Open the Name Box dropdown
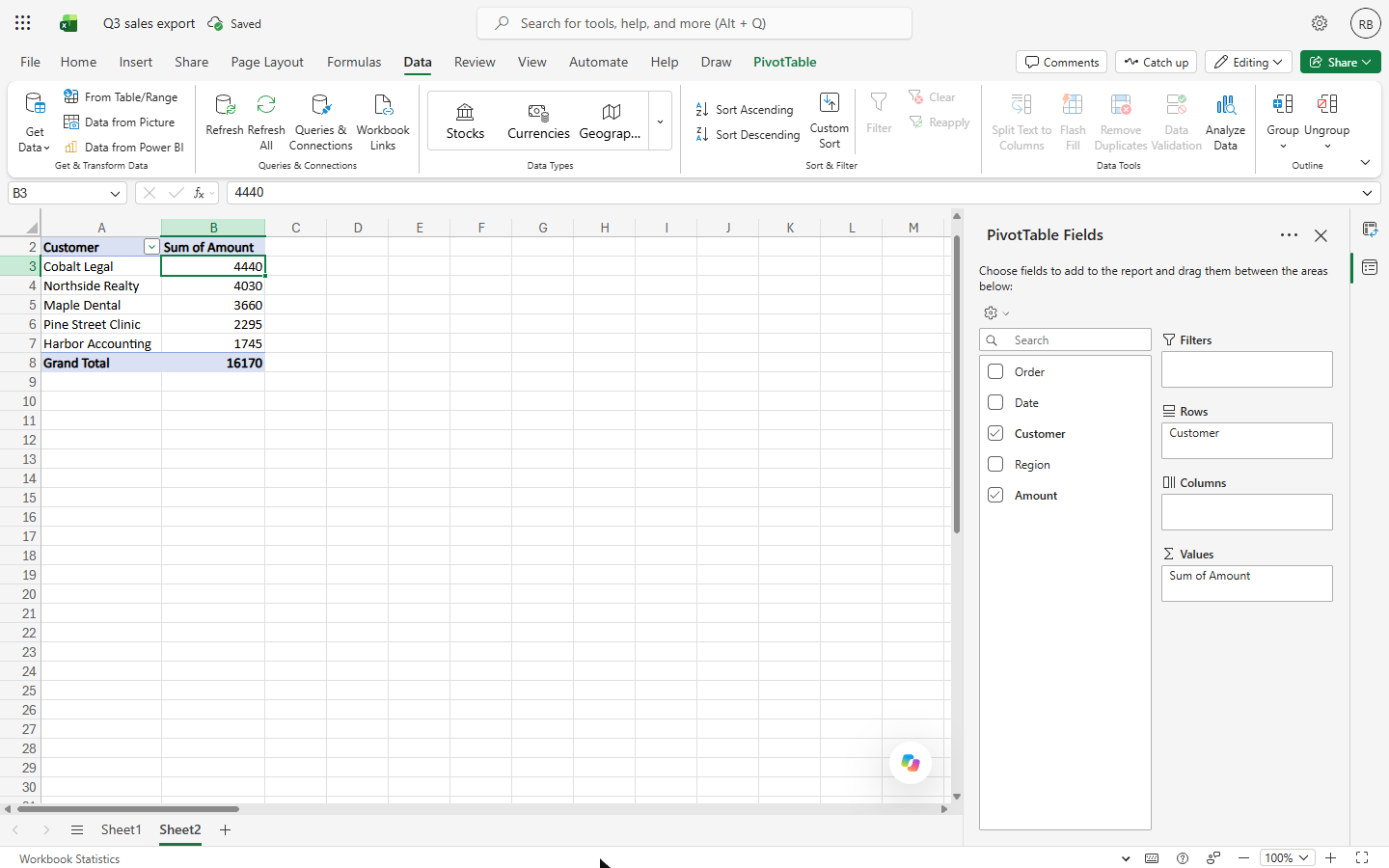Screen dimensions: 1389x868 (x=116, y=193)
